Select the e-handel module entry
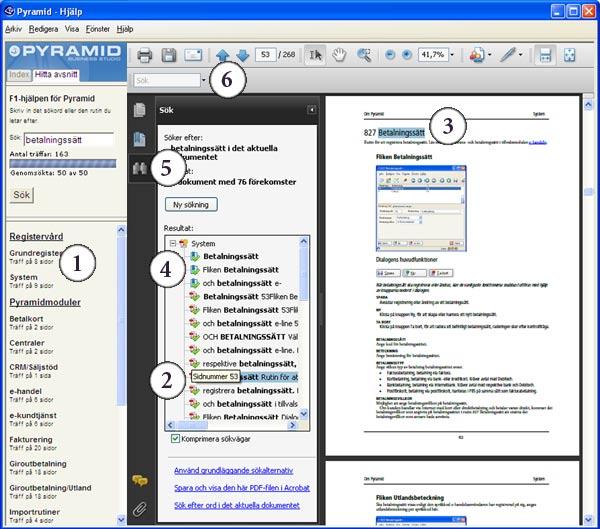This screenshot has width=600, height=529. [25, 391]
